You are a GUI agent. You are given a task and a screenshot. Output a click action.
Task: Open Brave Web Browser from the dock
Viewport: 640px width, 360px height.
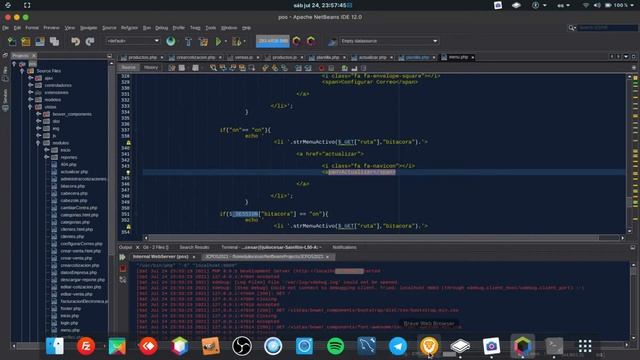point(429,346)
